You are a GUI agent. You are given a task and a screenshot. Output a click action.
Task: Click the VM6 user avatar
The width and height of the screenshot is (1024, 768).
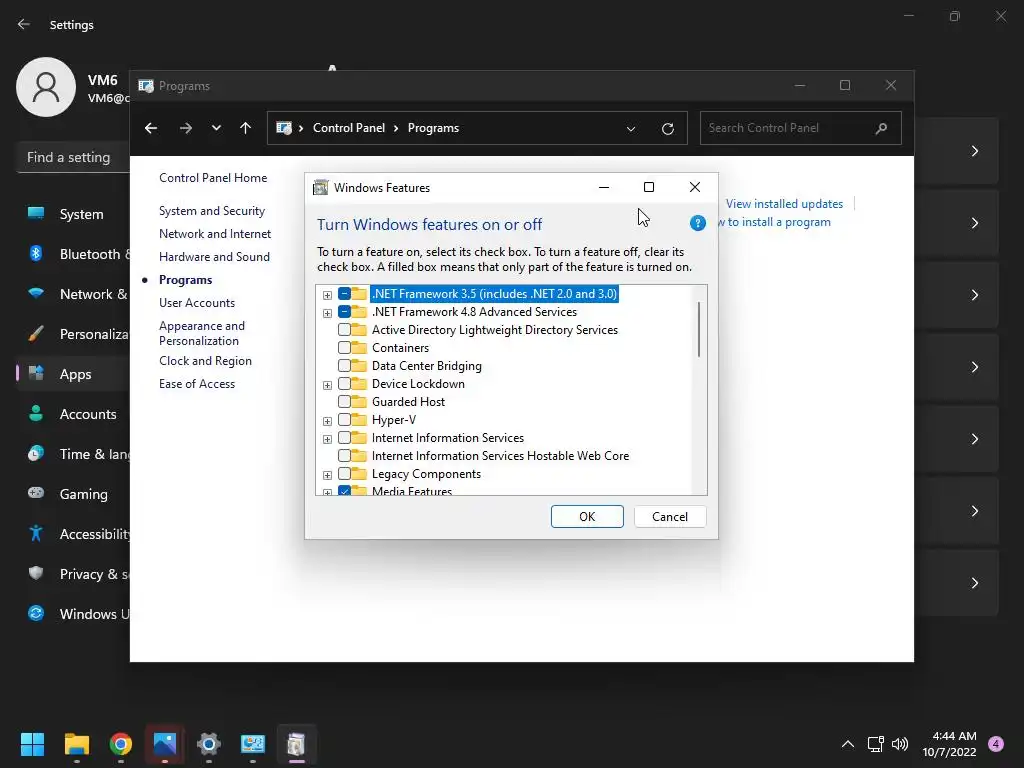point(46,87)
